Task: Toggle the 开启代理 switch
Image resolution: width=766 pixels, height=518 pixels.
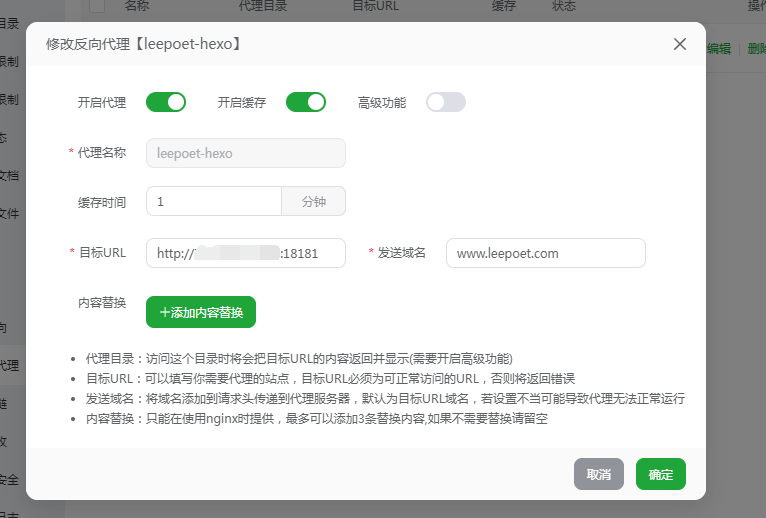Action: [166, 102]
